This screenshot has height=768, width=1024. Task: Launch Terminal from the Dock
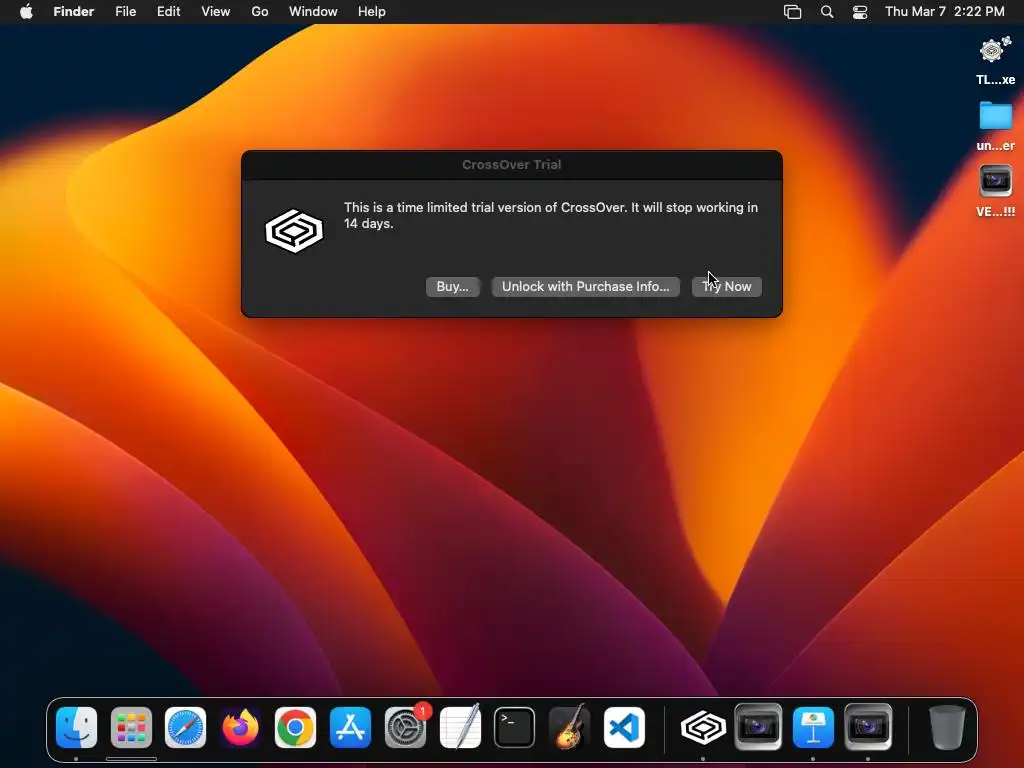[515, 728]
